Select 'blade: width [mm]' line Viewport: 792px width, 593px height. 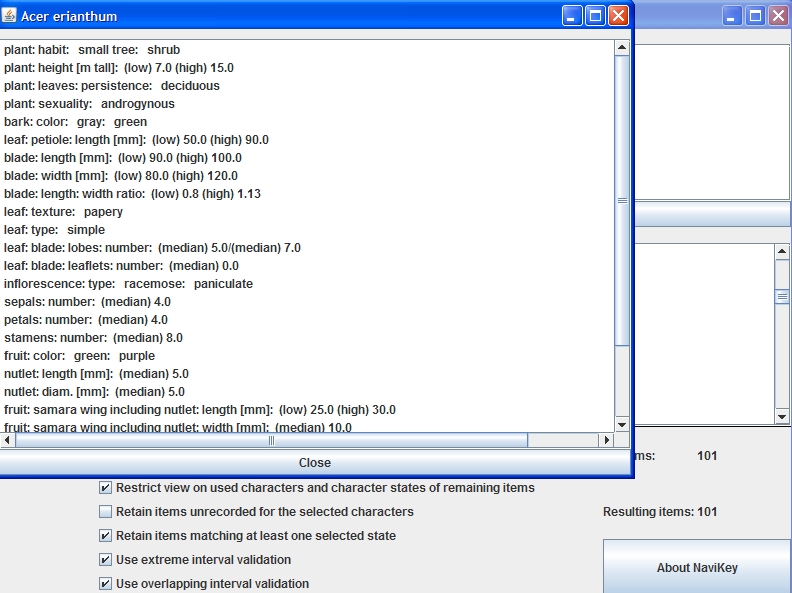click(x=121, y=176)
